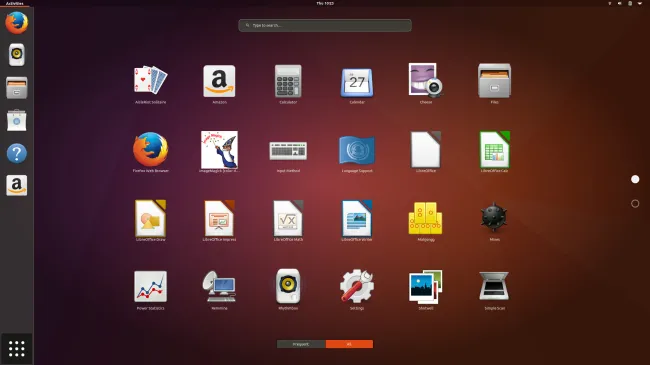Click the Type to search field
The width and height of the screenshot is (650, 365).
[x=325, y=25]
